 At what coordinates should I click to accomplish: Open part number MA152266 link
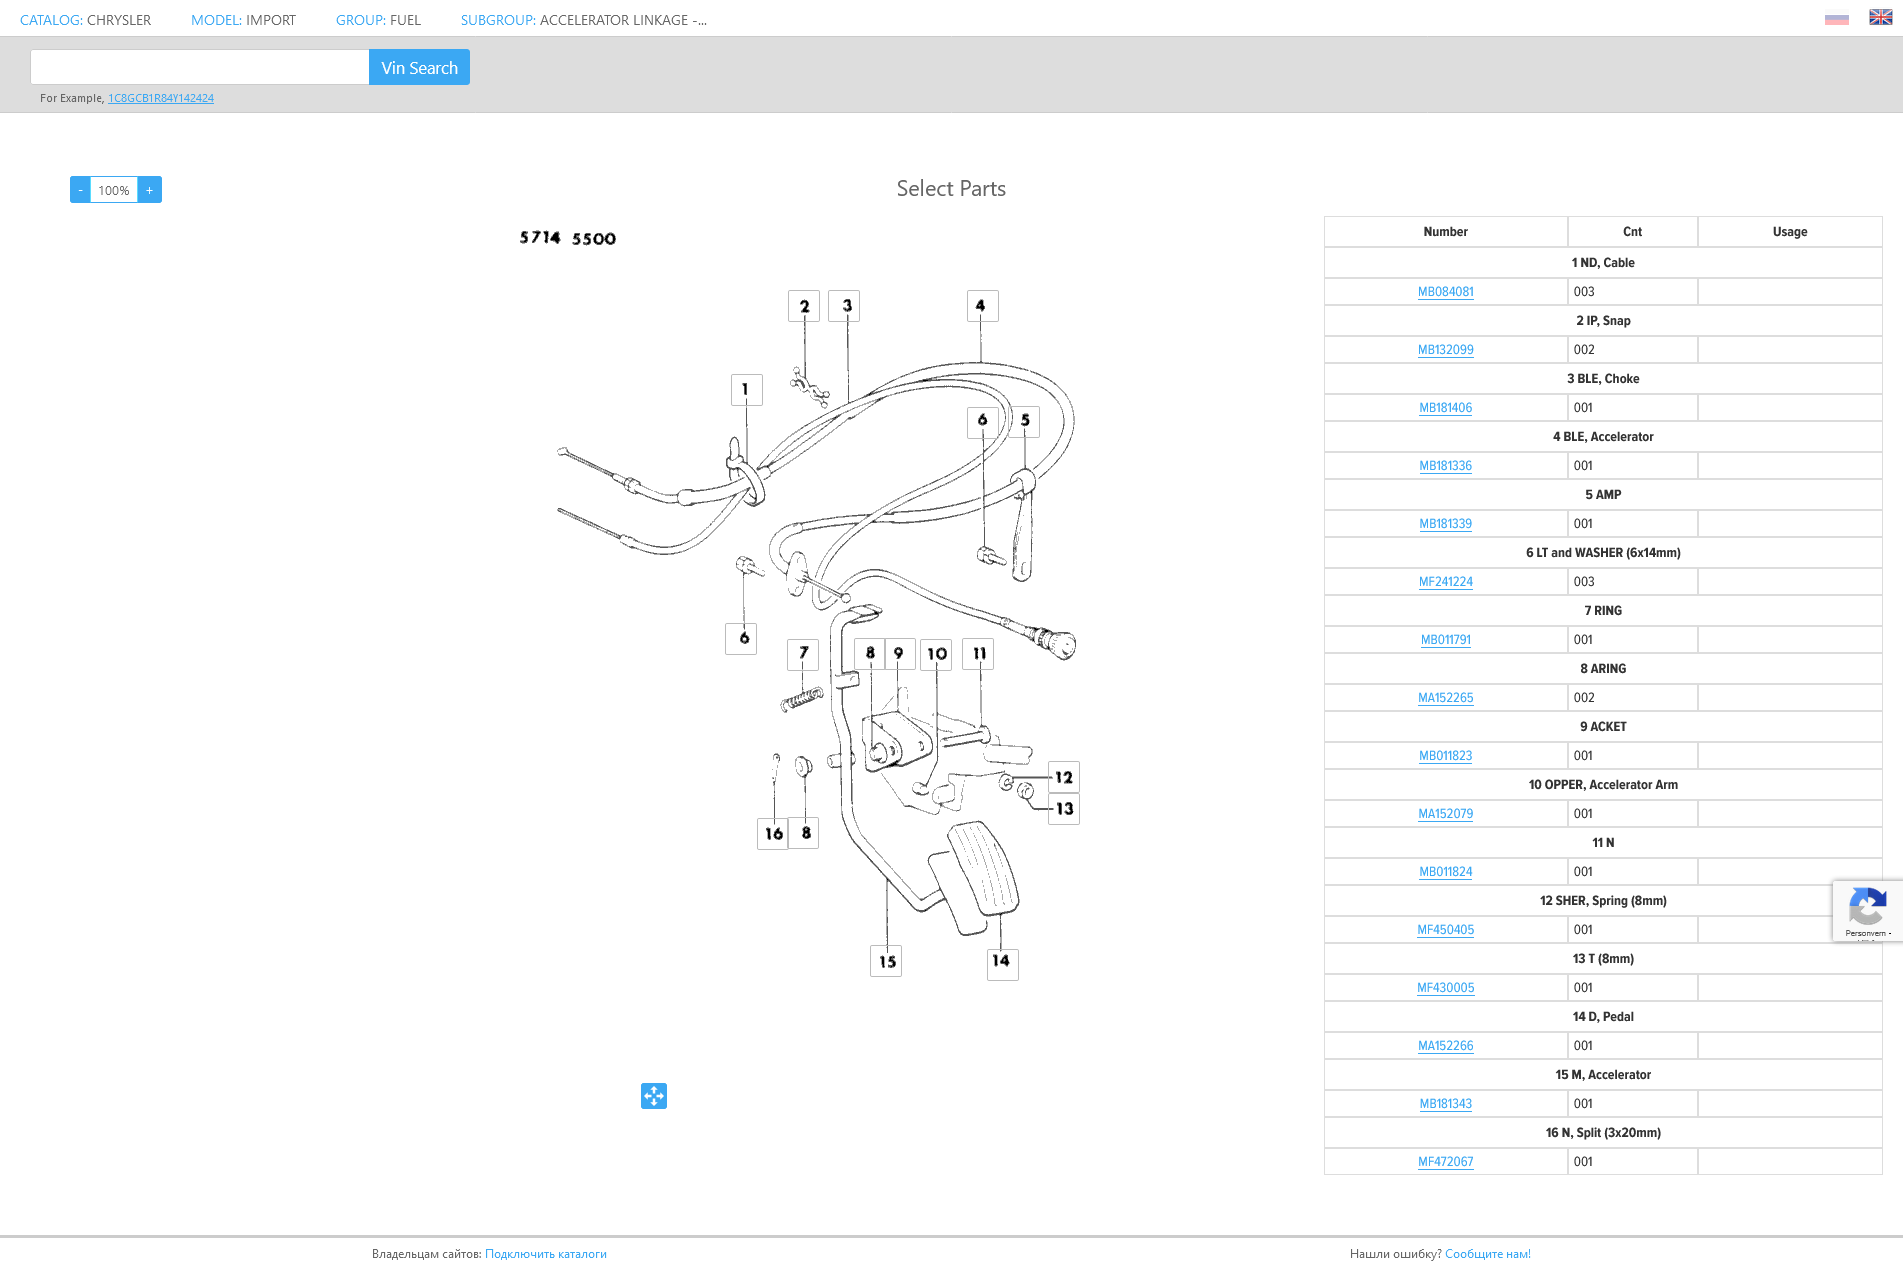[1446, 1046]
